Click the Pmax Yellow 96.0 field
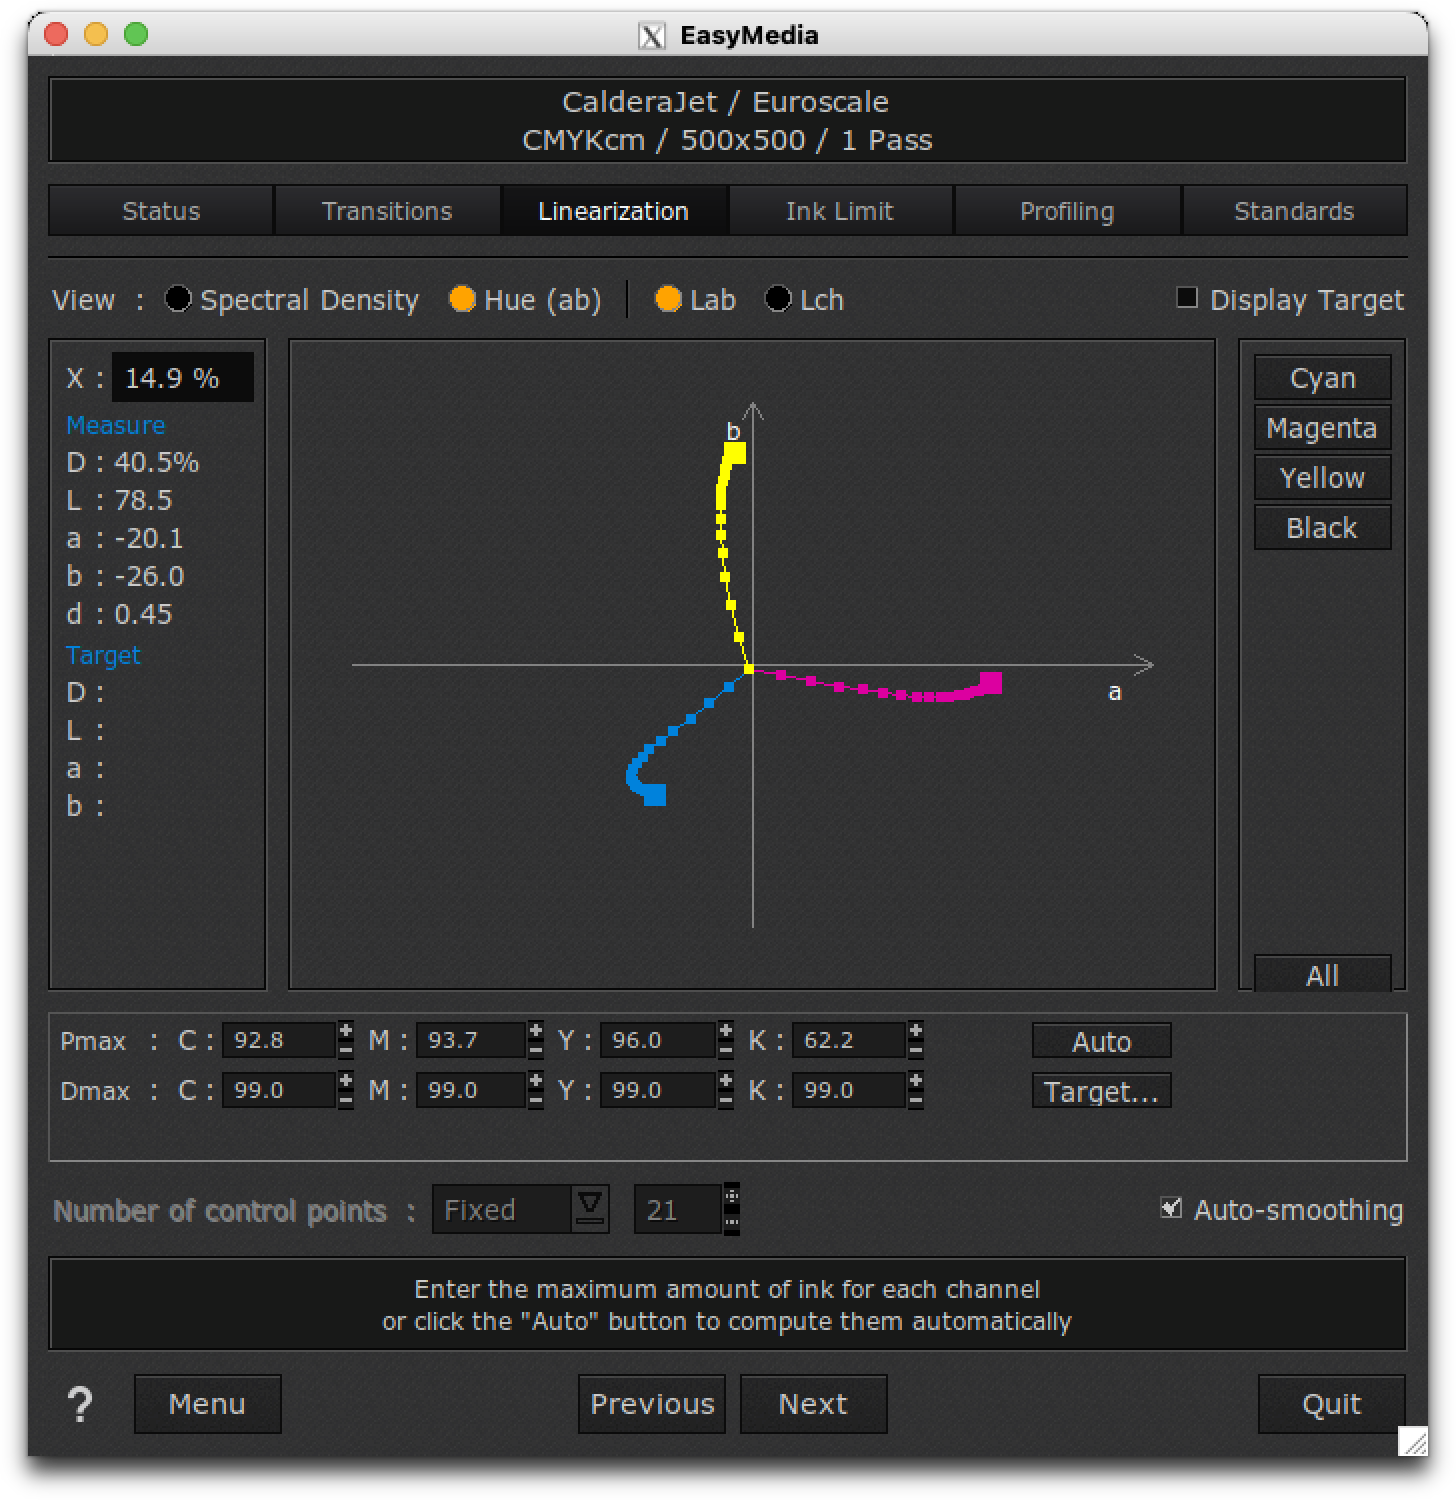The image size is (1456, 1500). 658,1040
